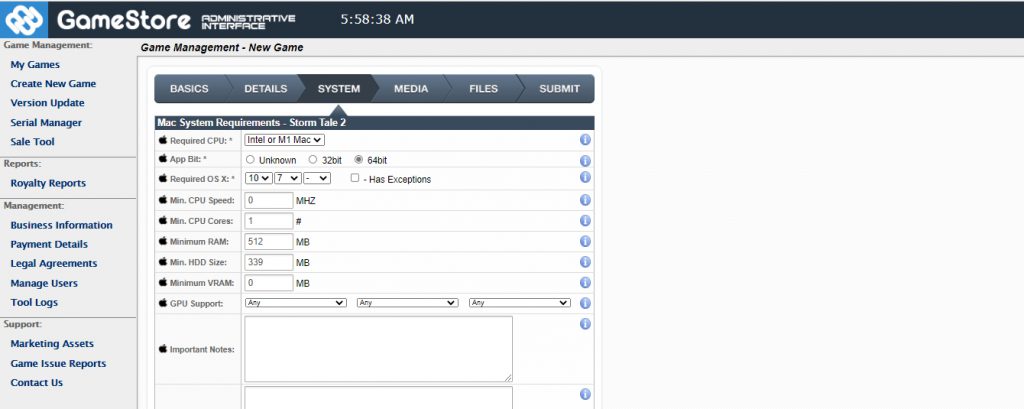Open the OS X major version dropdown
The image size is (1024, 409).
(x=258, y=179)
